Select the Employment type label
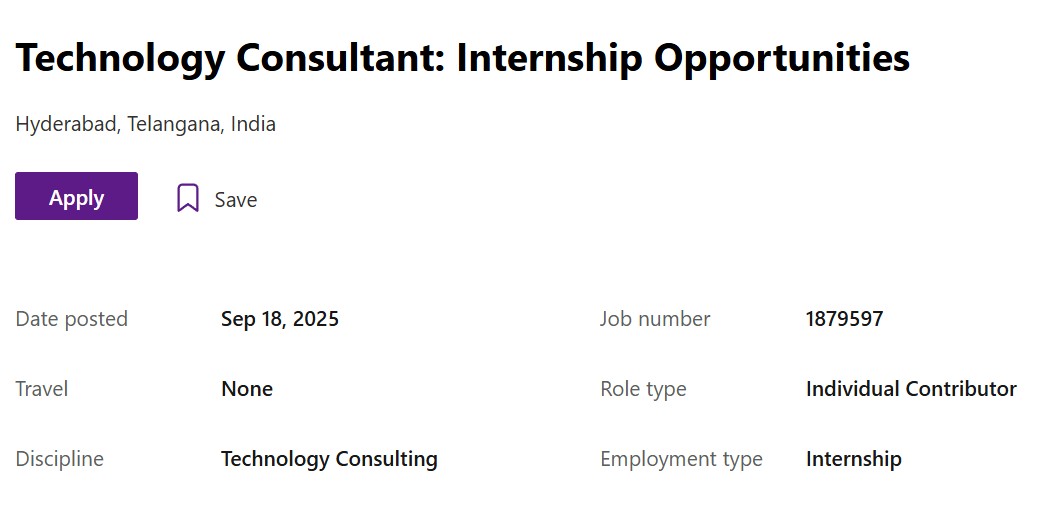The height and width of the screenshot is (511, 1054). (681, 459)
